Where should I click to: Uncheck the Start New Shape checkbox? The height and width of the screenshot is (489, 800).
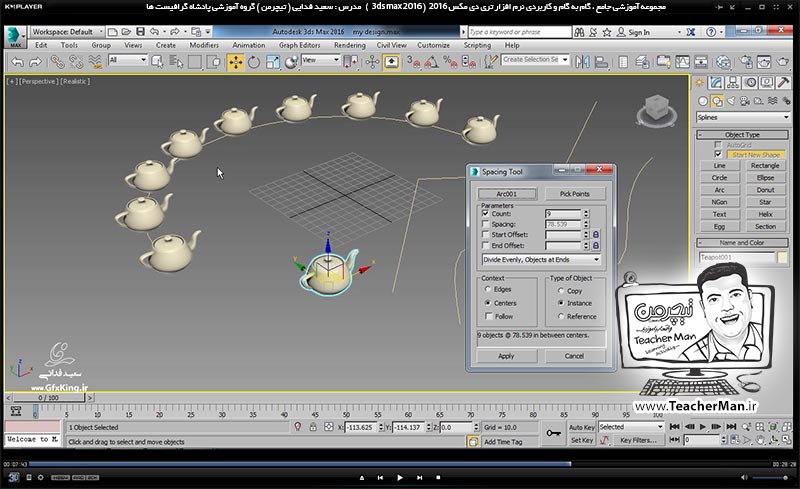(x=718, y=154)
